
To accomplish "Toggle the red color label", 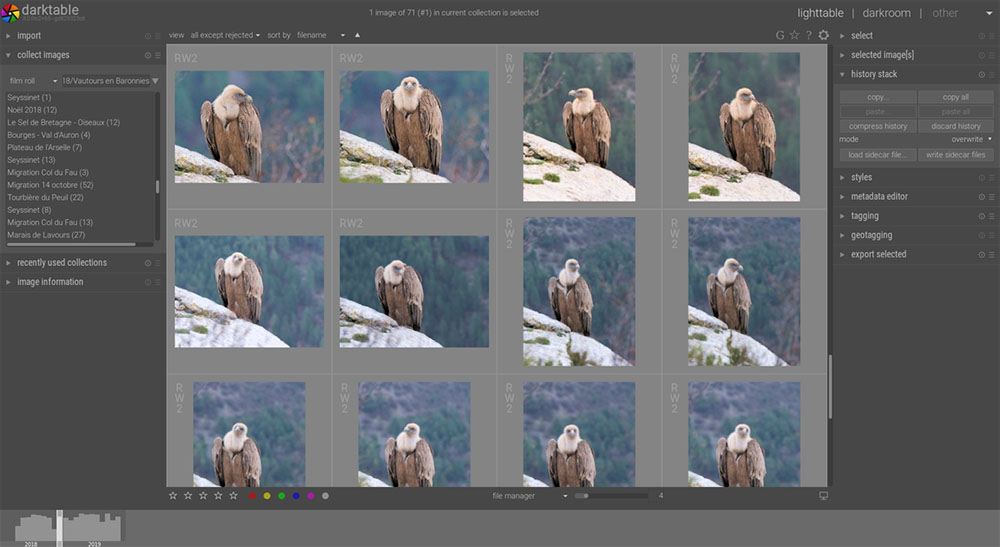I will coord(252,496).
